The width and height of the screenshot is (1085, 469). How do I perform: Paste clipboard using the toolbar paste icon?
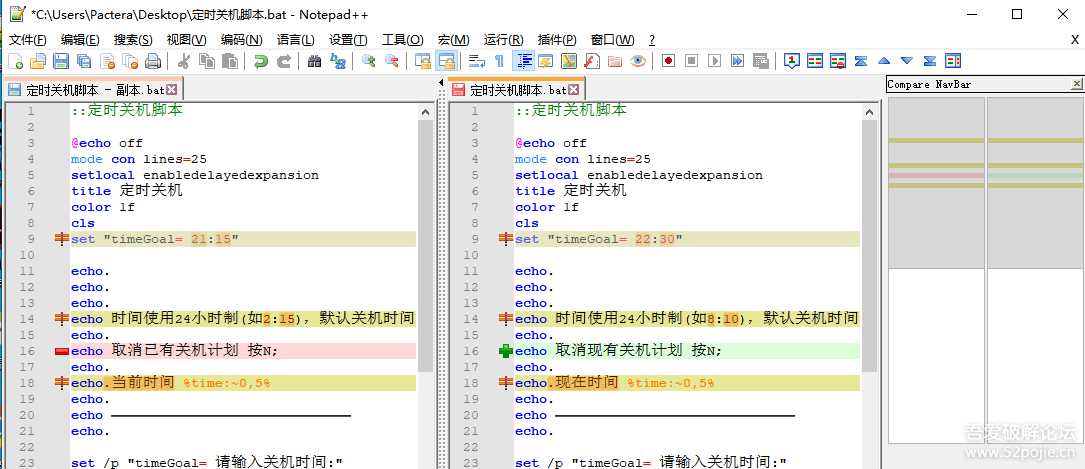(229, 61)
